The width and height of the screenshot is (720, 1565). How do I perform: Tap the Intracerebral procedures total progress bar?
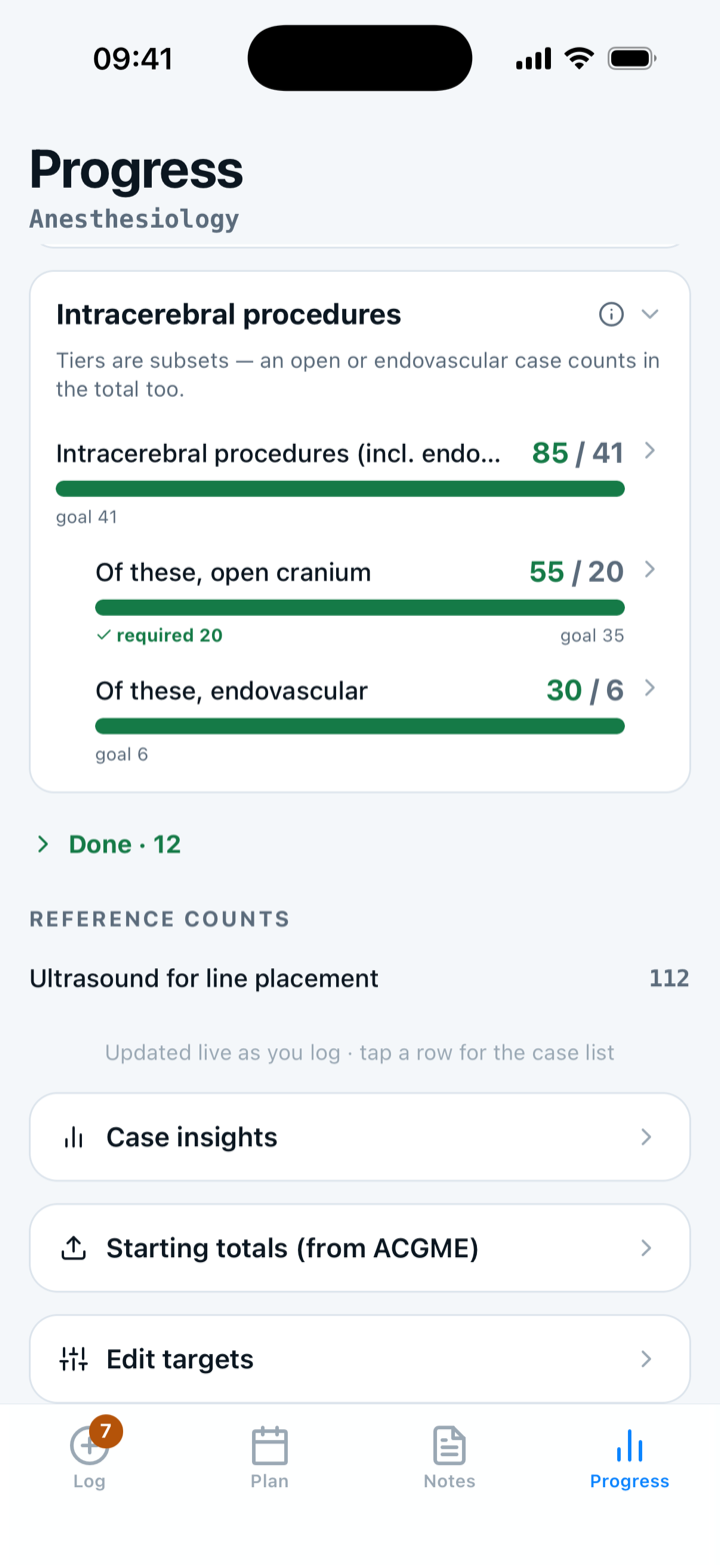[x=340, y=489]
